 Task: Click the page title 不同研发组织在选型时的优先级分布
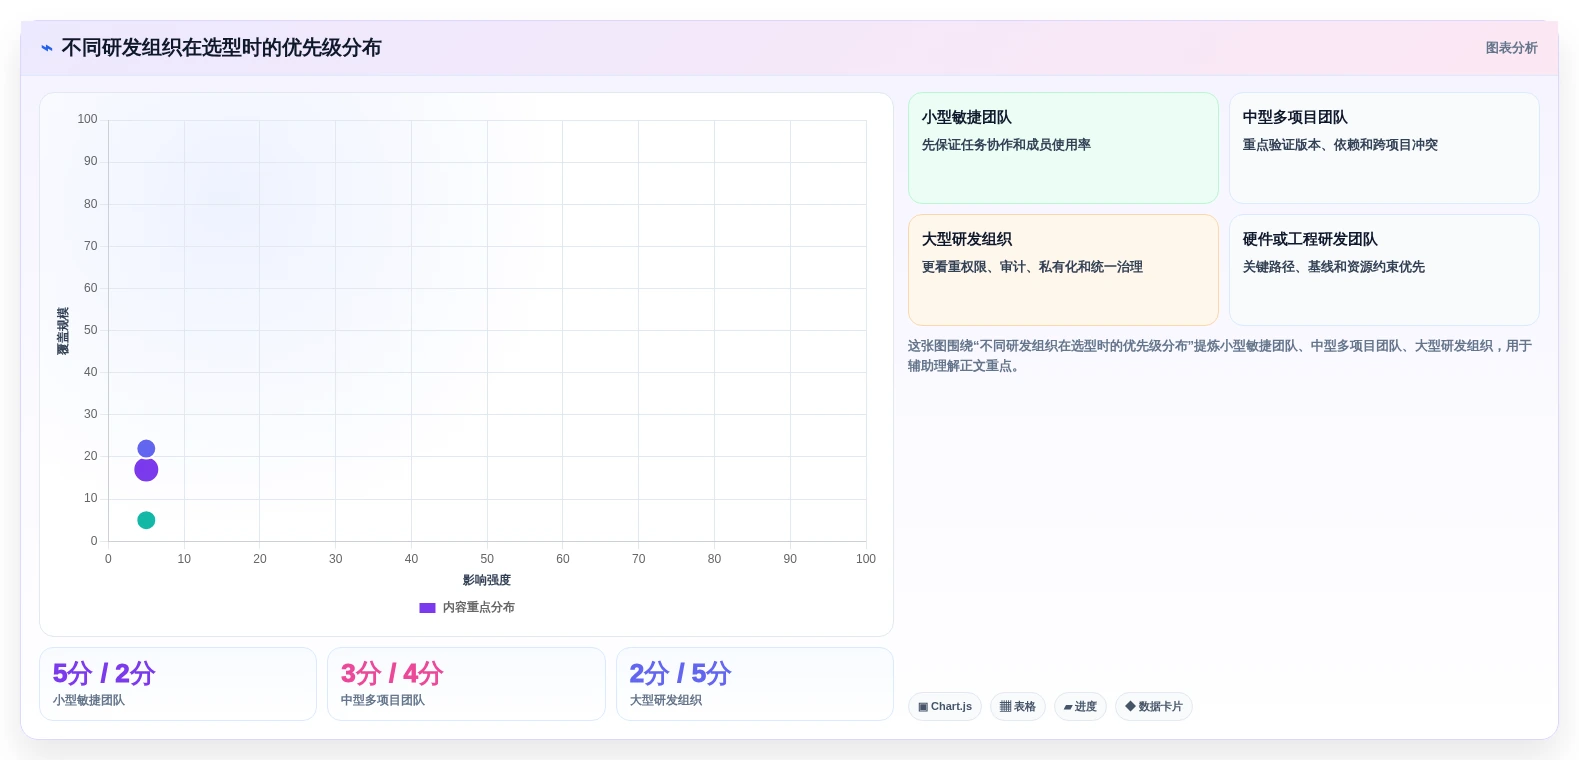click(x=221, y=48)
